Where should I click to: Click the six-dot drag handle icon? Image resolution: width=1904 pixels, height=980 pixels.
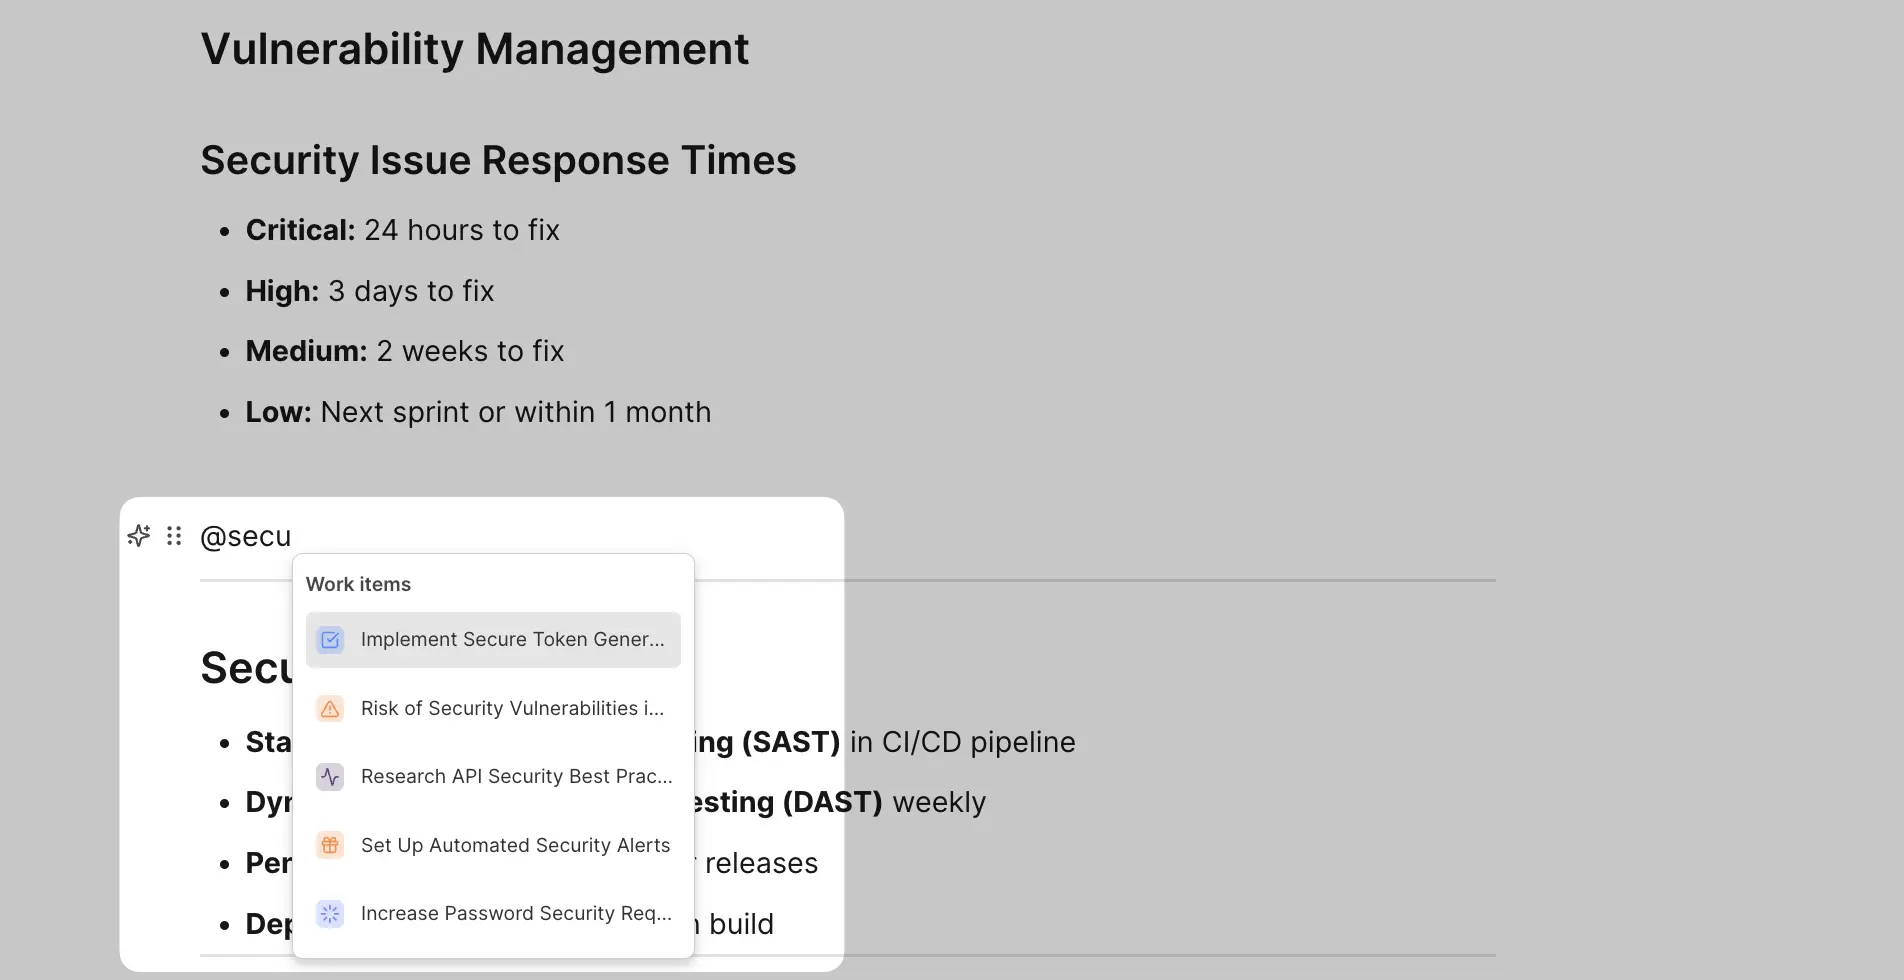[174, 536]
